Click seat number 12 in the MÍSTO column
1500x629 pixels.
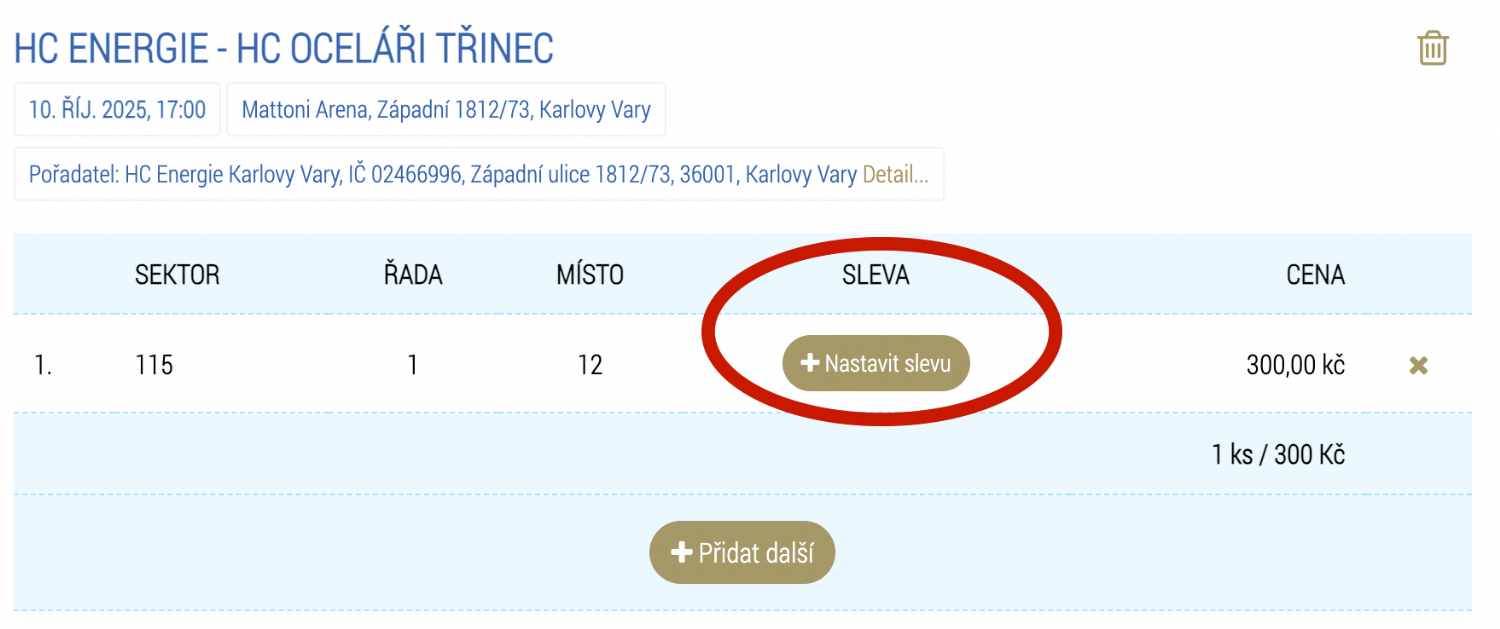click(x=590, y=366)
